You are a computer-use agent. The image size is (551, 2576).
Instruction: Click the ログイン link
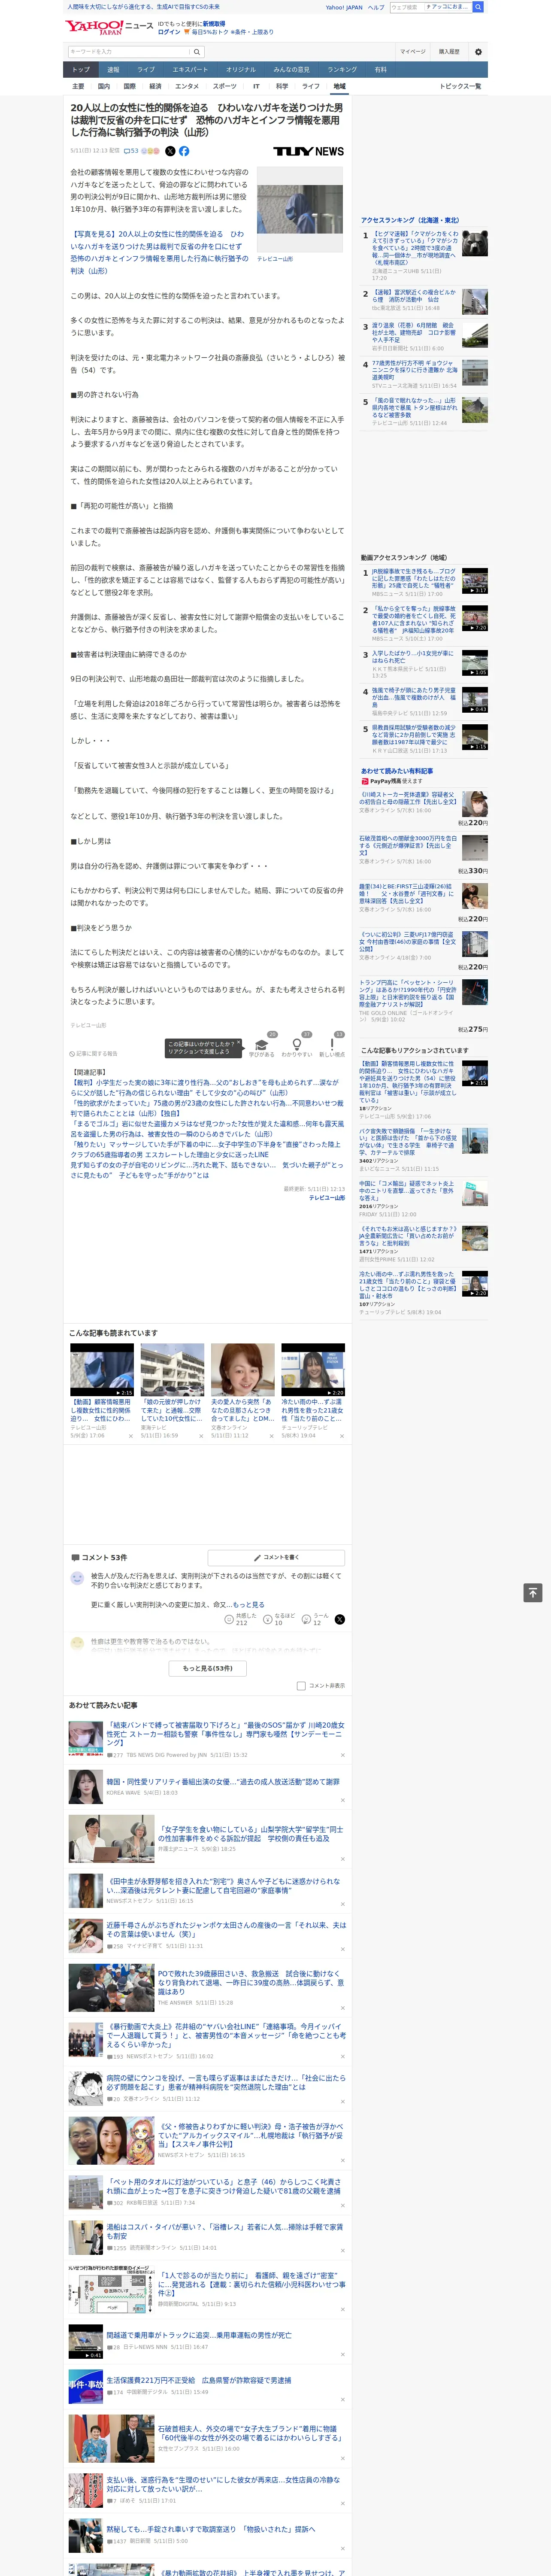click(x=169, y=32)
